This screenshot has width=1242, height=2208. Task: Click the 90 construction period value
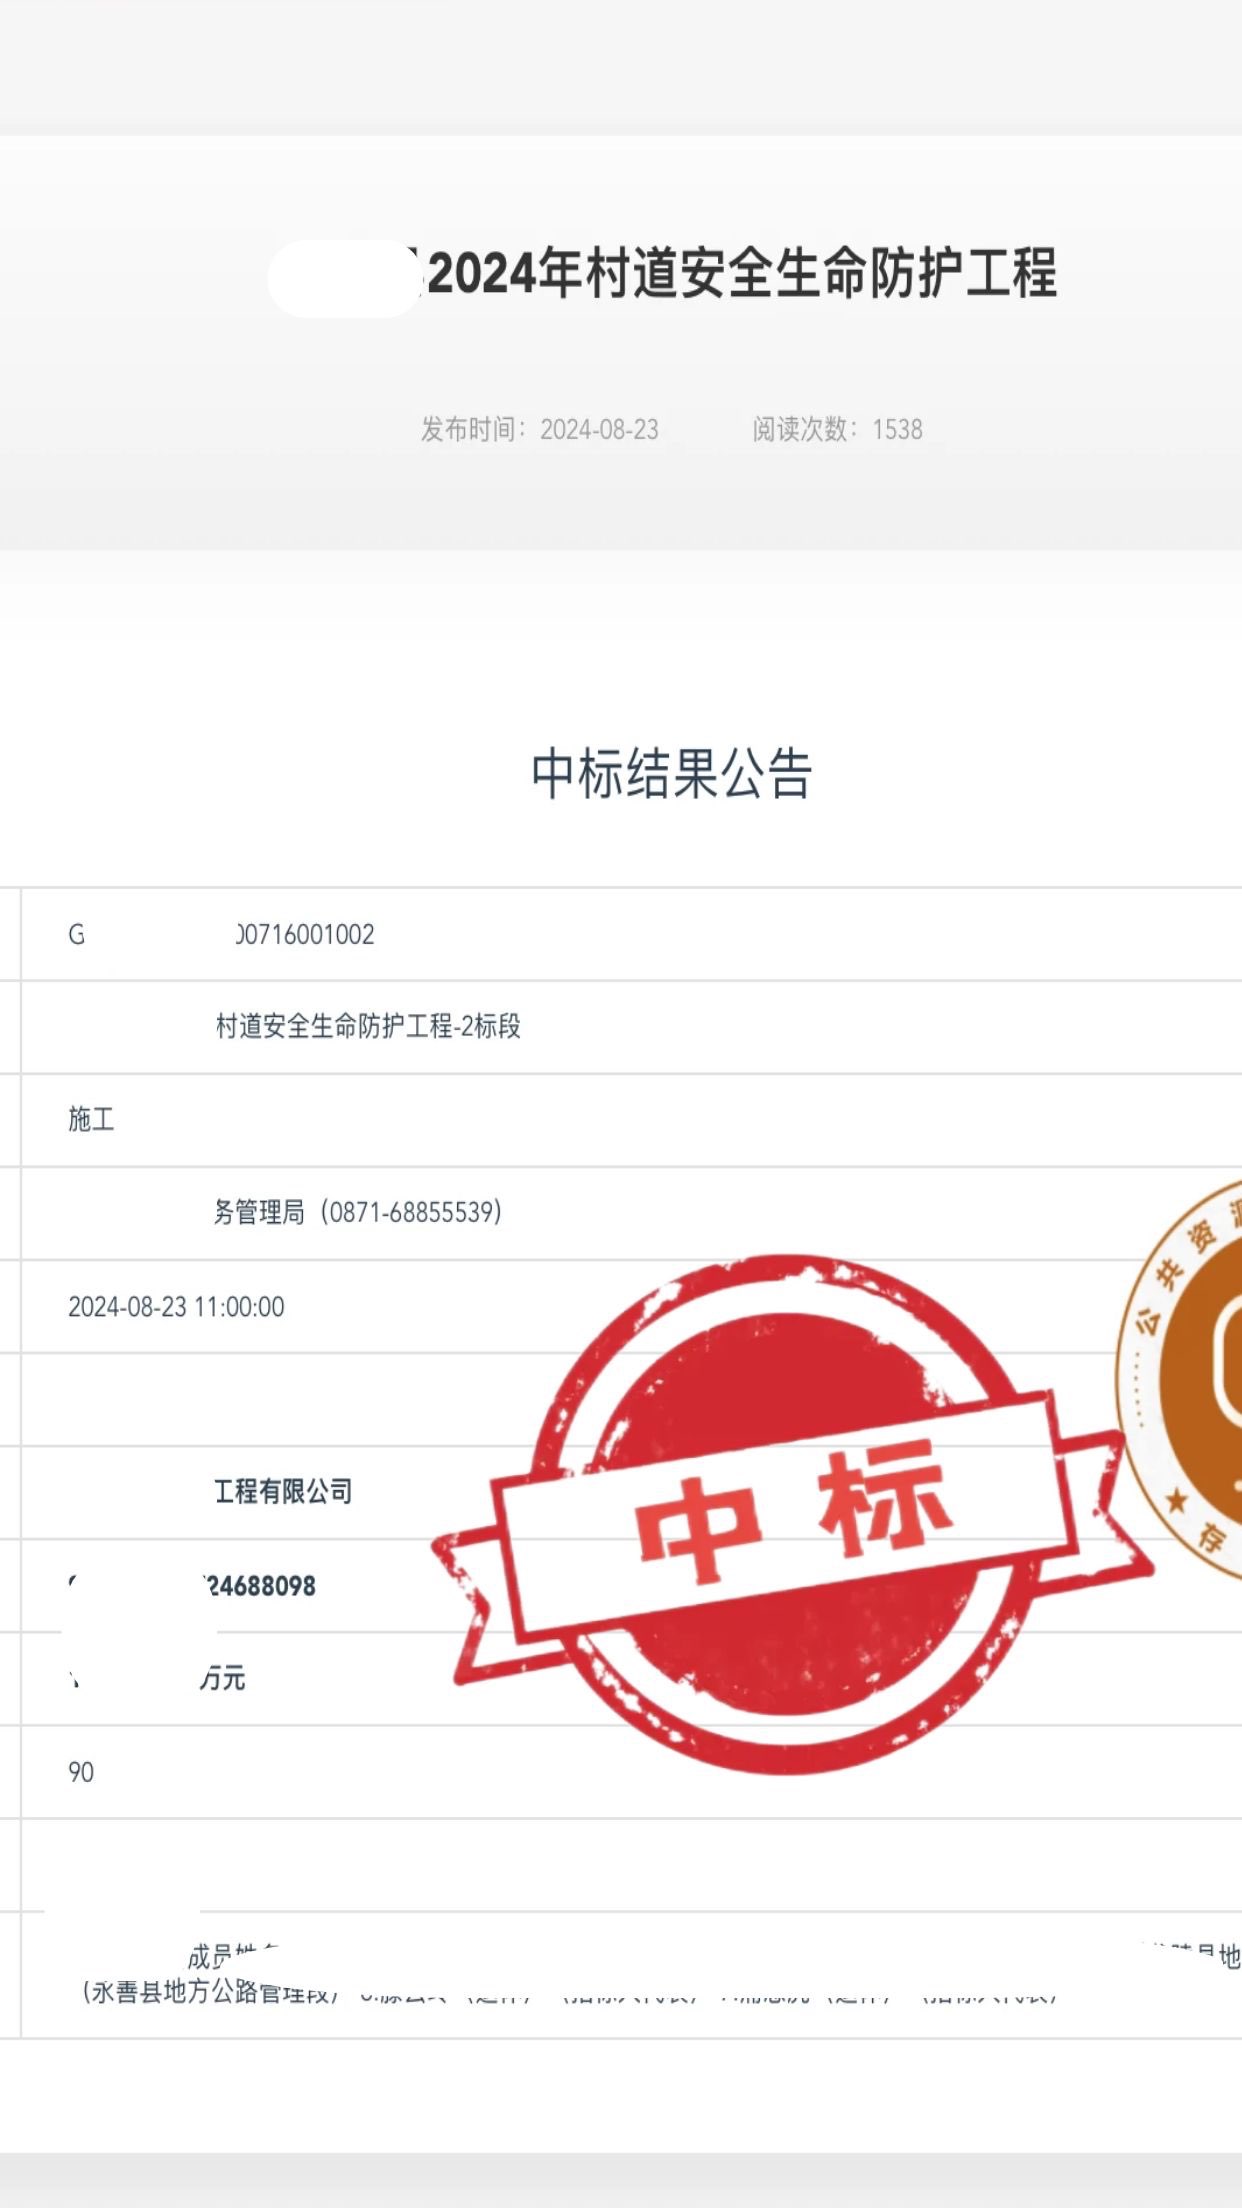(x=81, y=1773)
